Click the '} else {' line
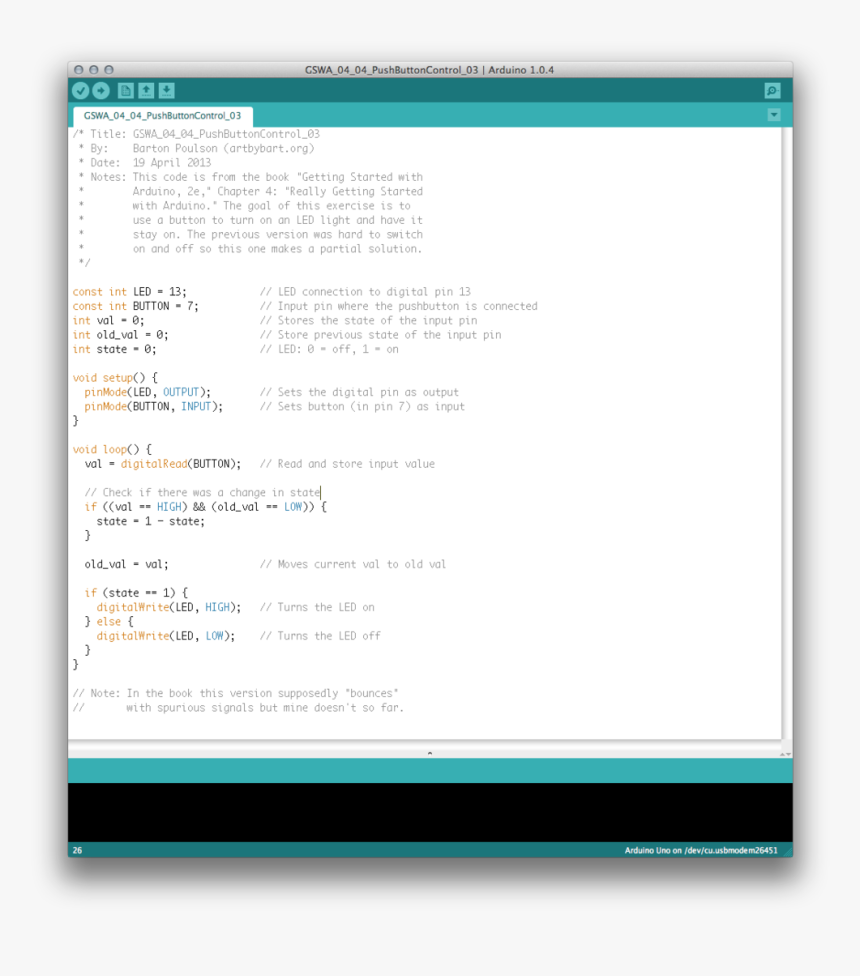Screen dimensions: 860x976 tap(109, 622)
